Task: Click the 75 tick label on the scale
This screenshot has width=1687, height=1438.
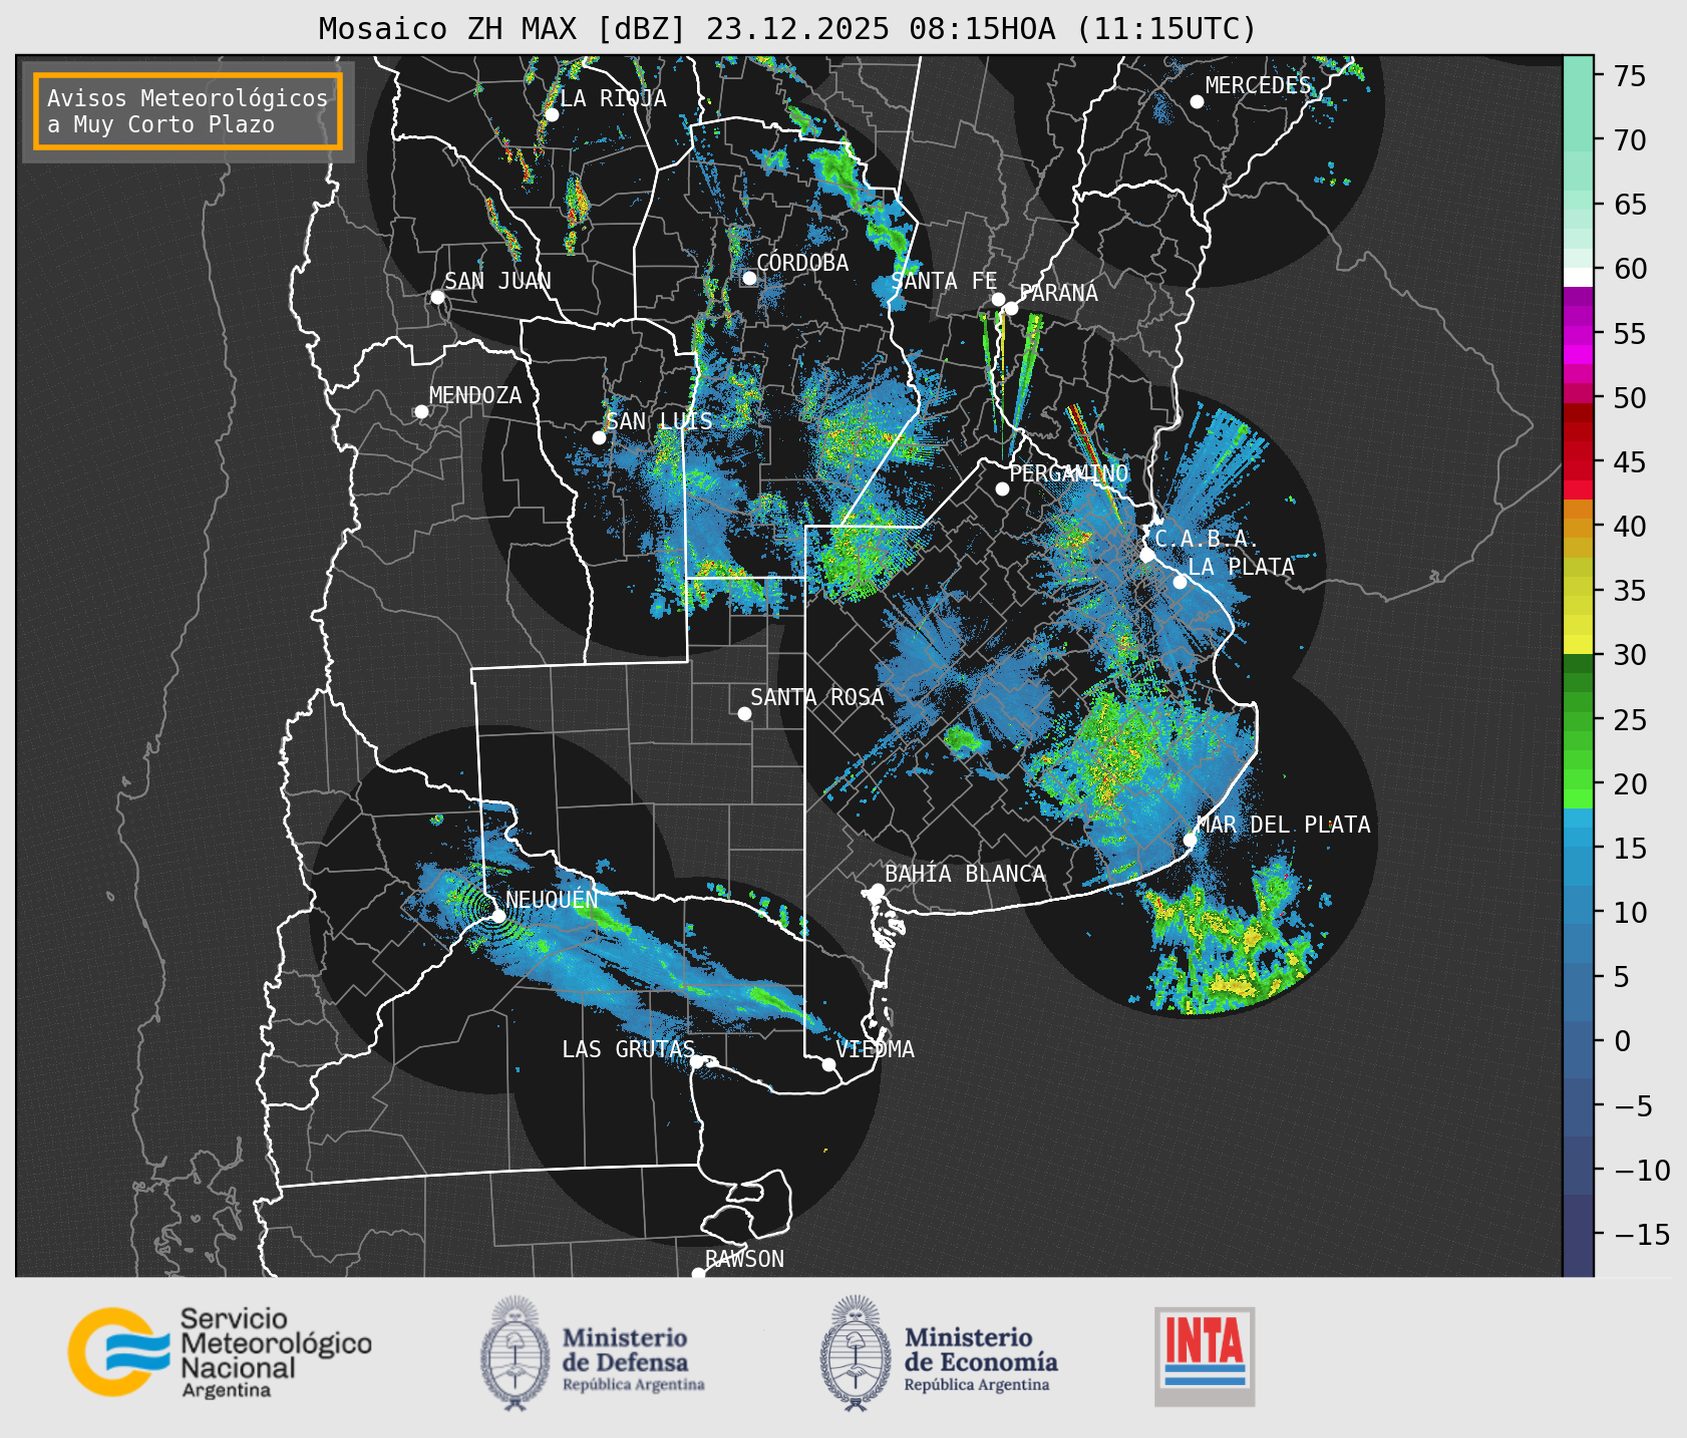Action: tap(1629, 76)
